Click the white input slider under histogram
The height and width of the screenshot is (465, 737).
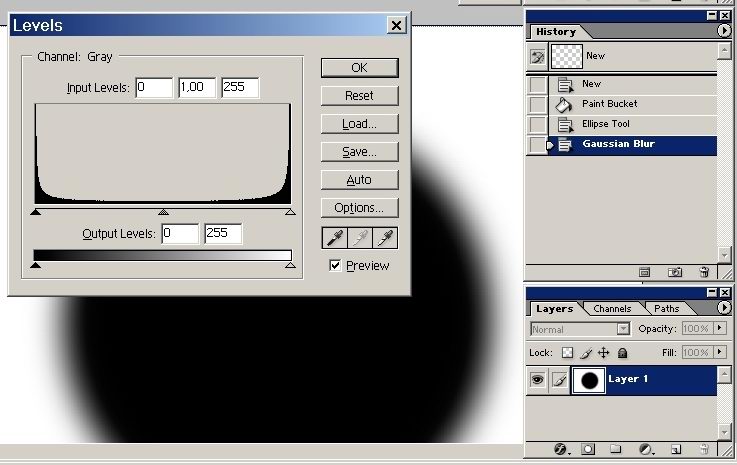[x=290, y=212]
